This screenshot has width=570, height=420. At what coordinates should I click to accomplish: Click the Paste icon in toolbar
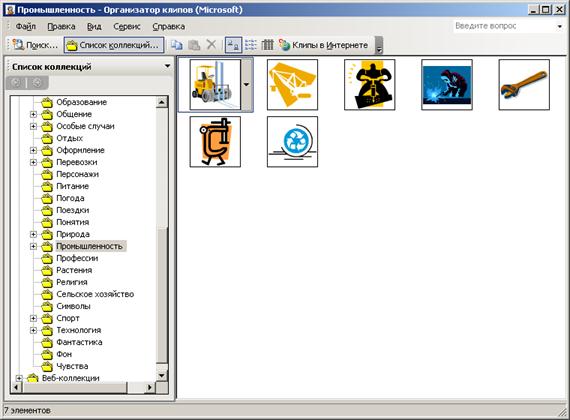pyautogui.click(x=194, y=45)
